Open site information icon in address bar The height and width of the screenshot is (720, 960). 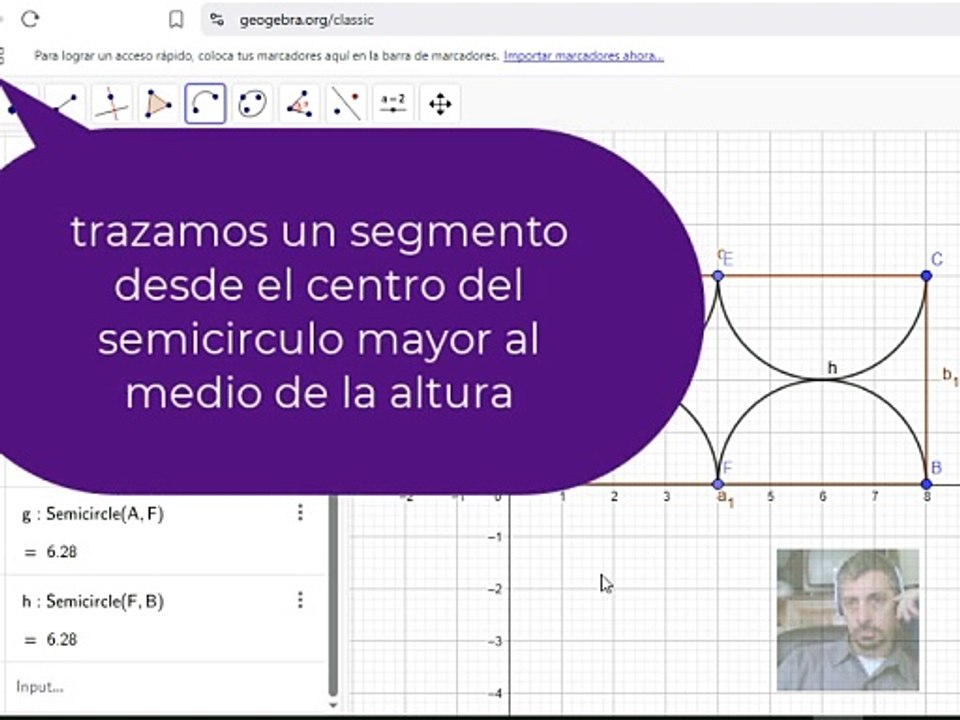click(217, 20)
